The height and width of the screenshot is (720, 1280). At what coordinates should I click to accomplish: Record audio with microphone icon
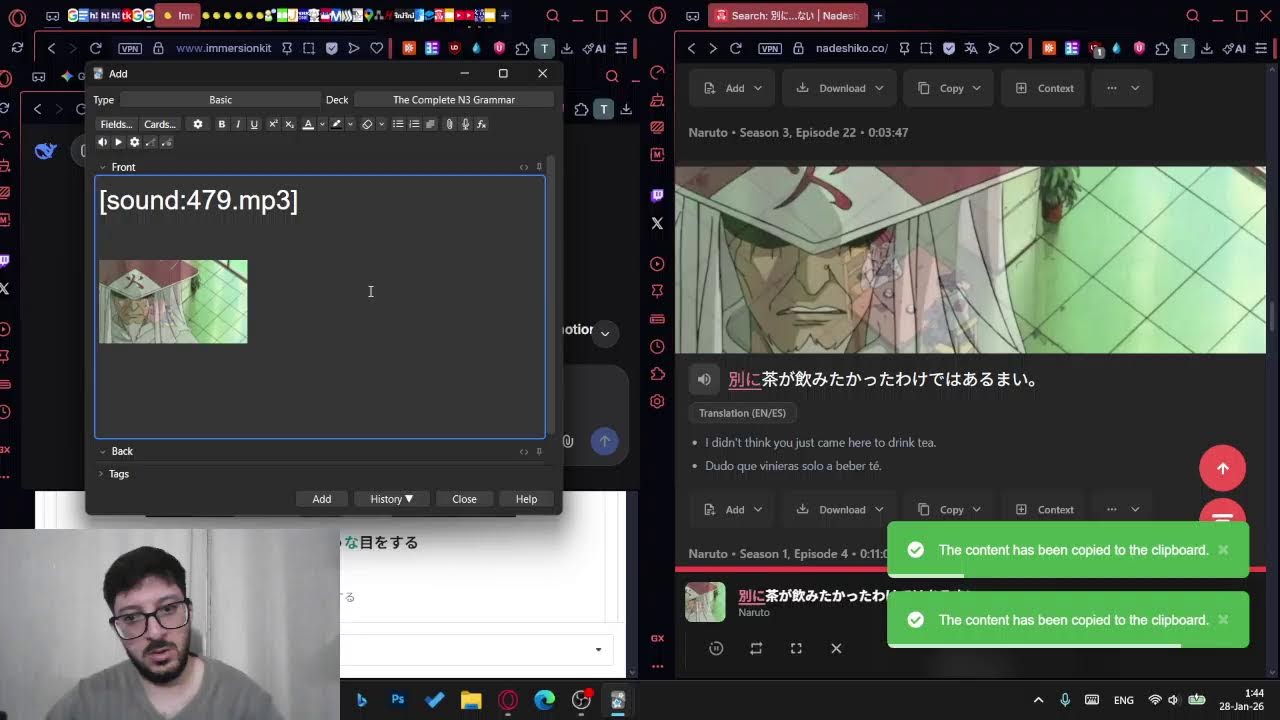pos(465,124)
